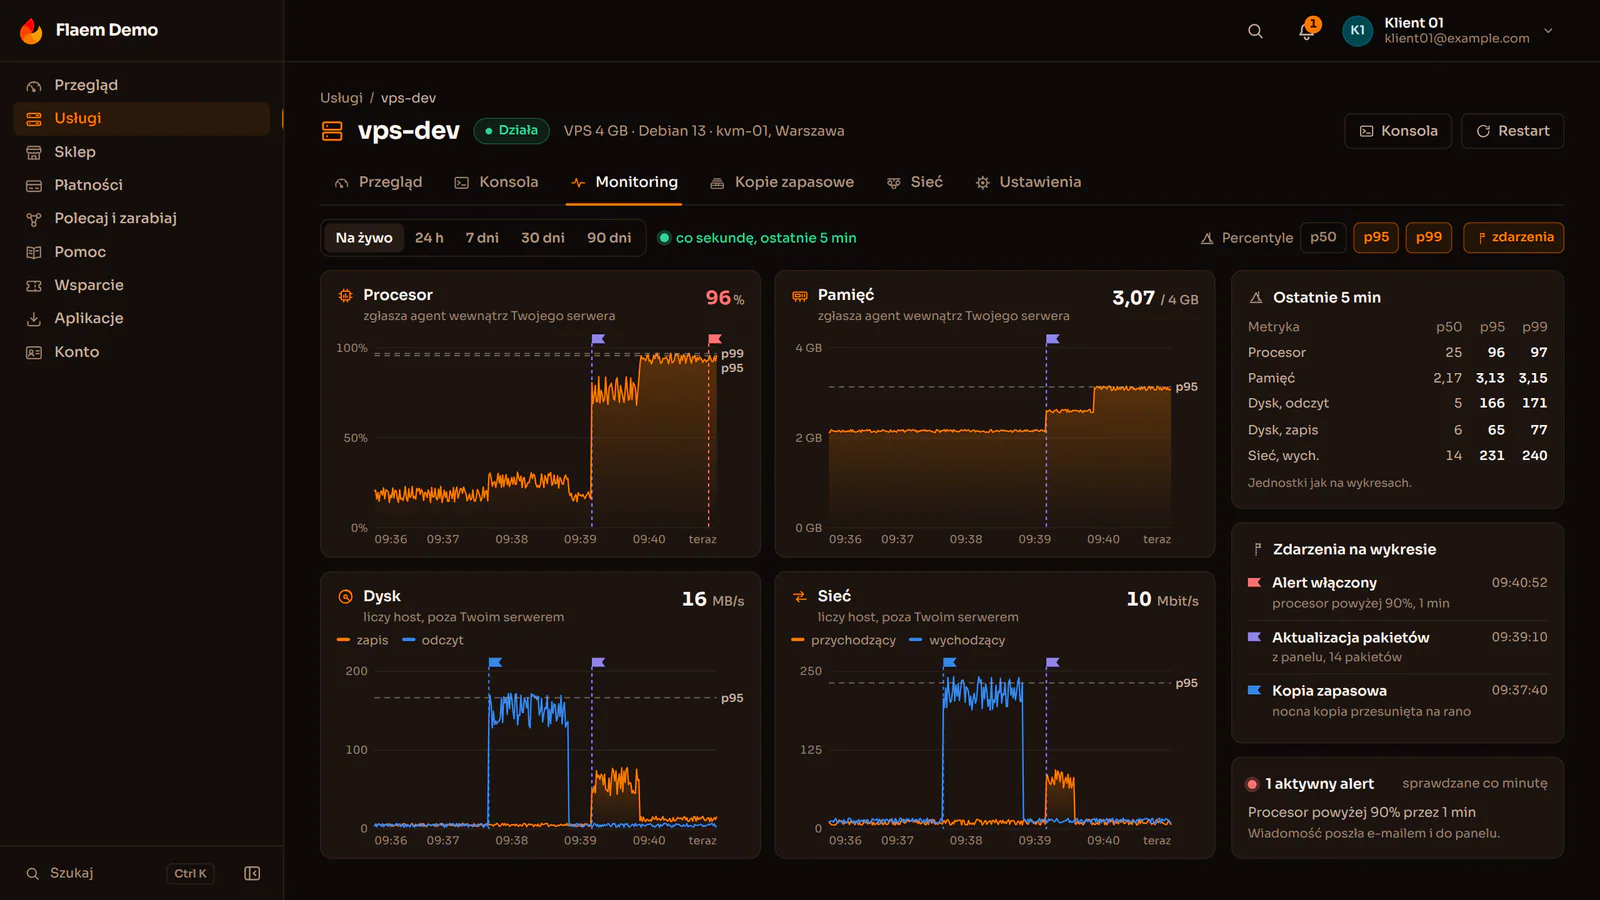The height and width of the screenshot is (900, 1600).
Task: Toggle the przychodzący series in the Sieć legend
Action: pos(843,640)
